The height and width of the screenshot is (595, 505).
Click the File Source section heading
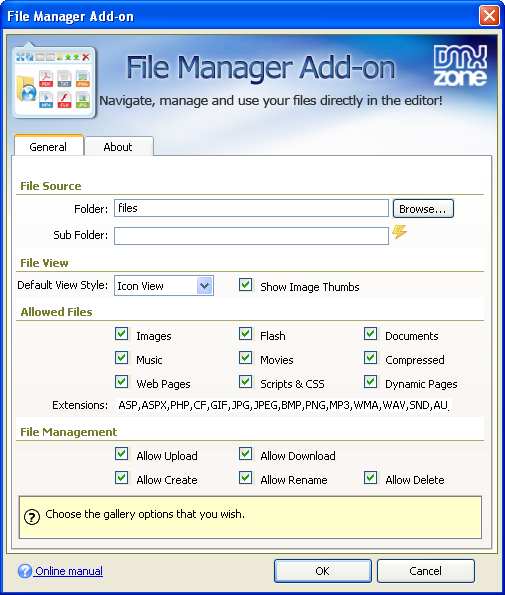[x=50, y=186]
